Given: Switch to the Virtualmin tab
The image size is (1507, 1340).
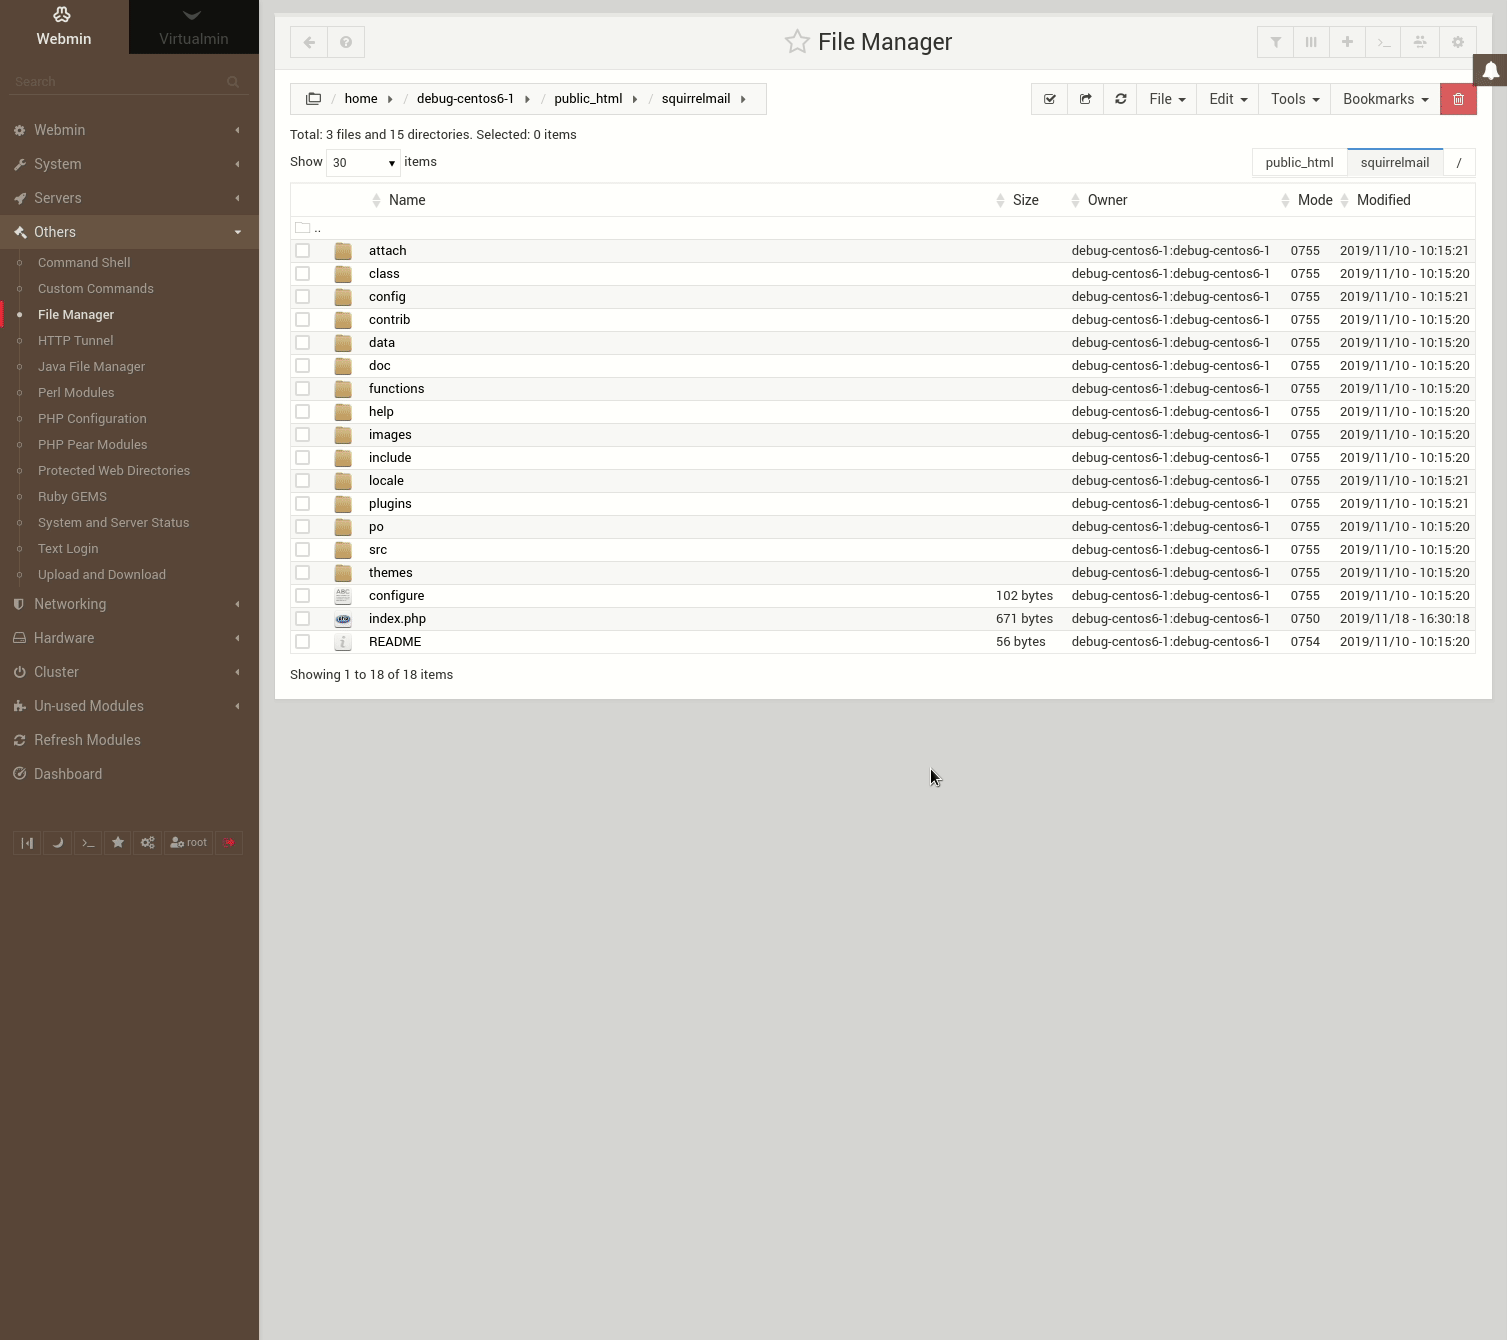Looking at the screenshot, I should point(194,27).
